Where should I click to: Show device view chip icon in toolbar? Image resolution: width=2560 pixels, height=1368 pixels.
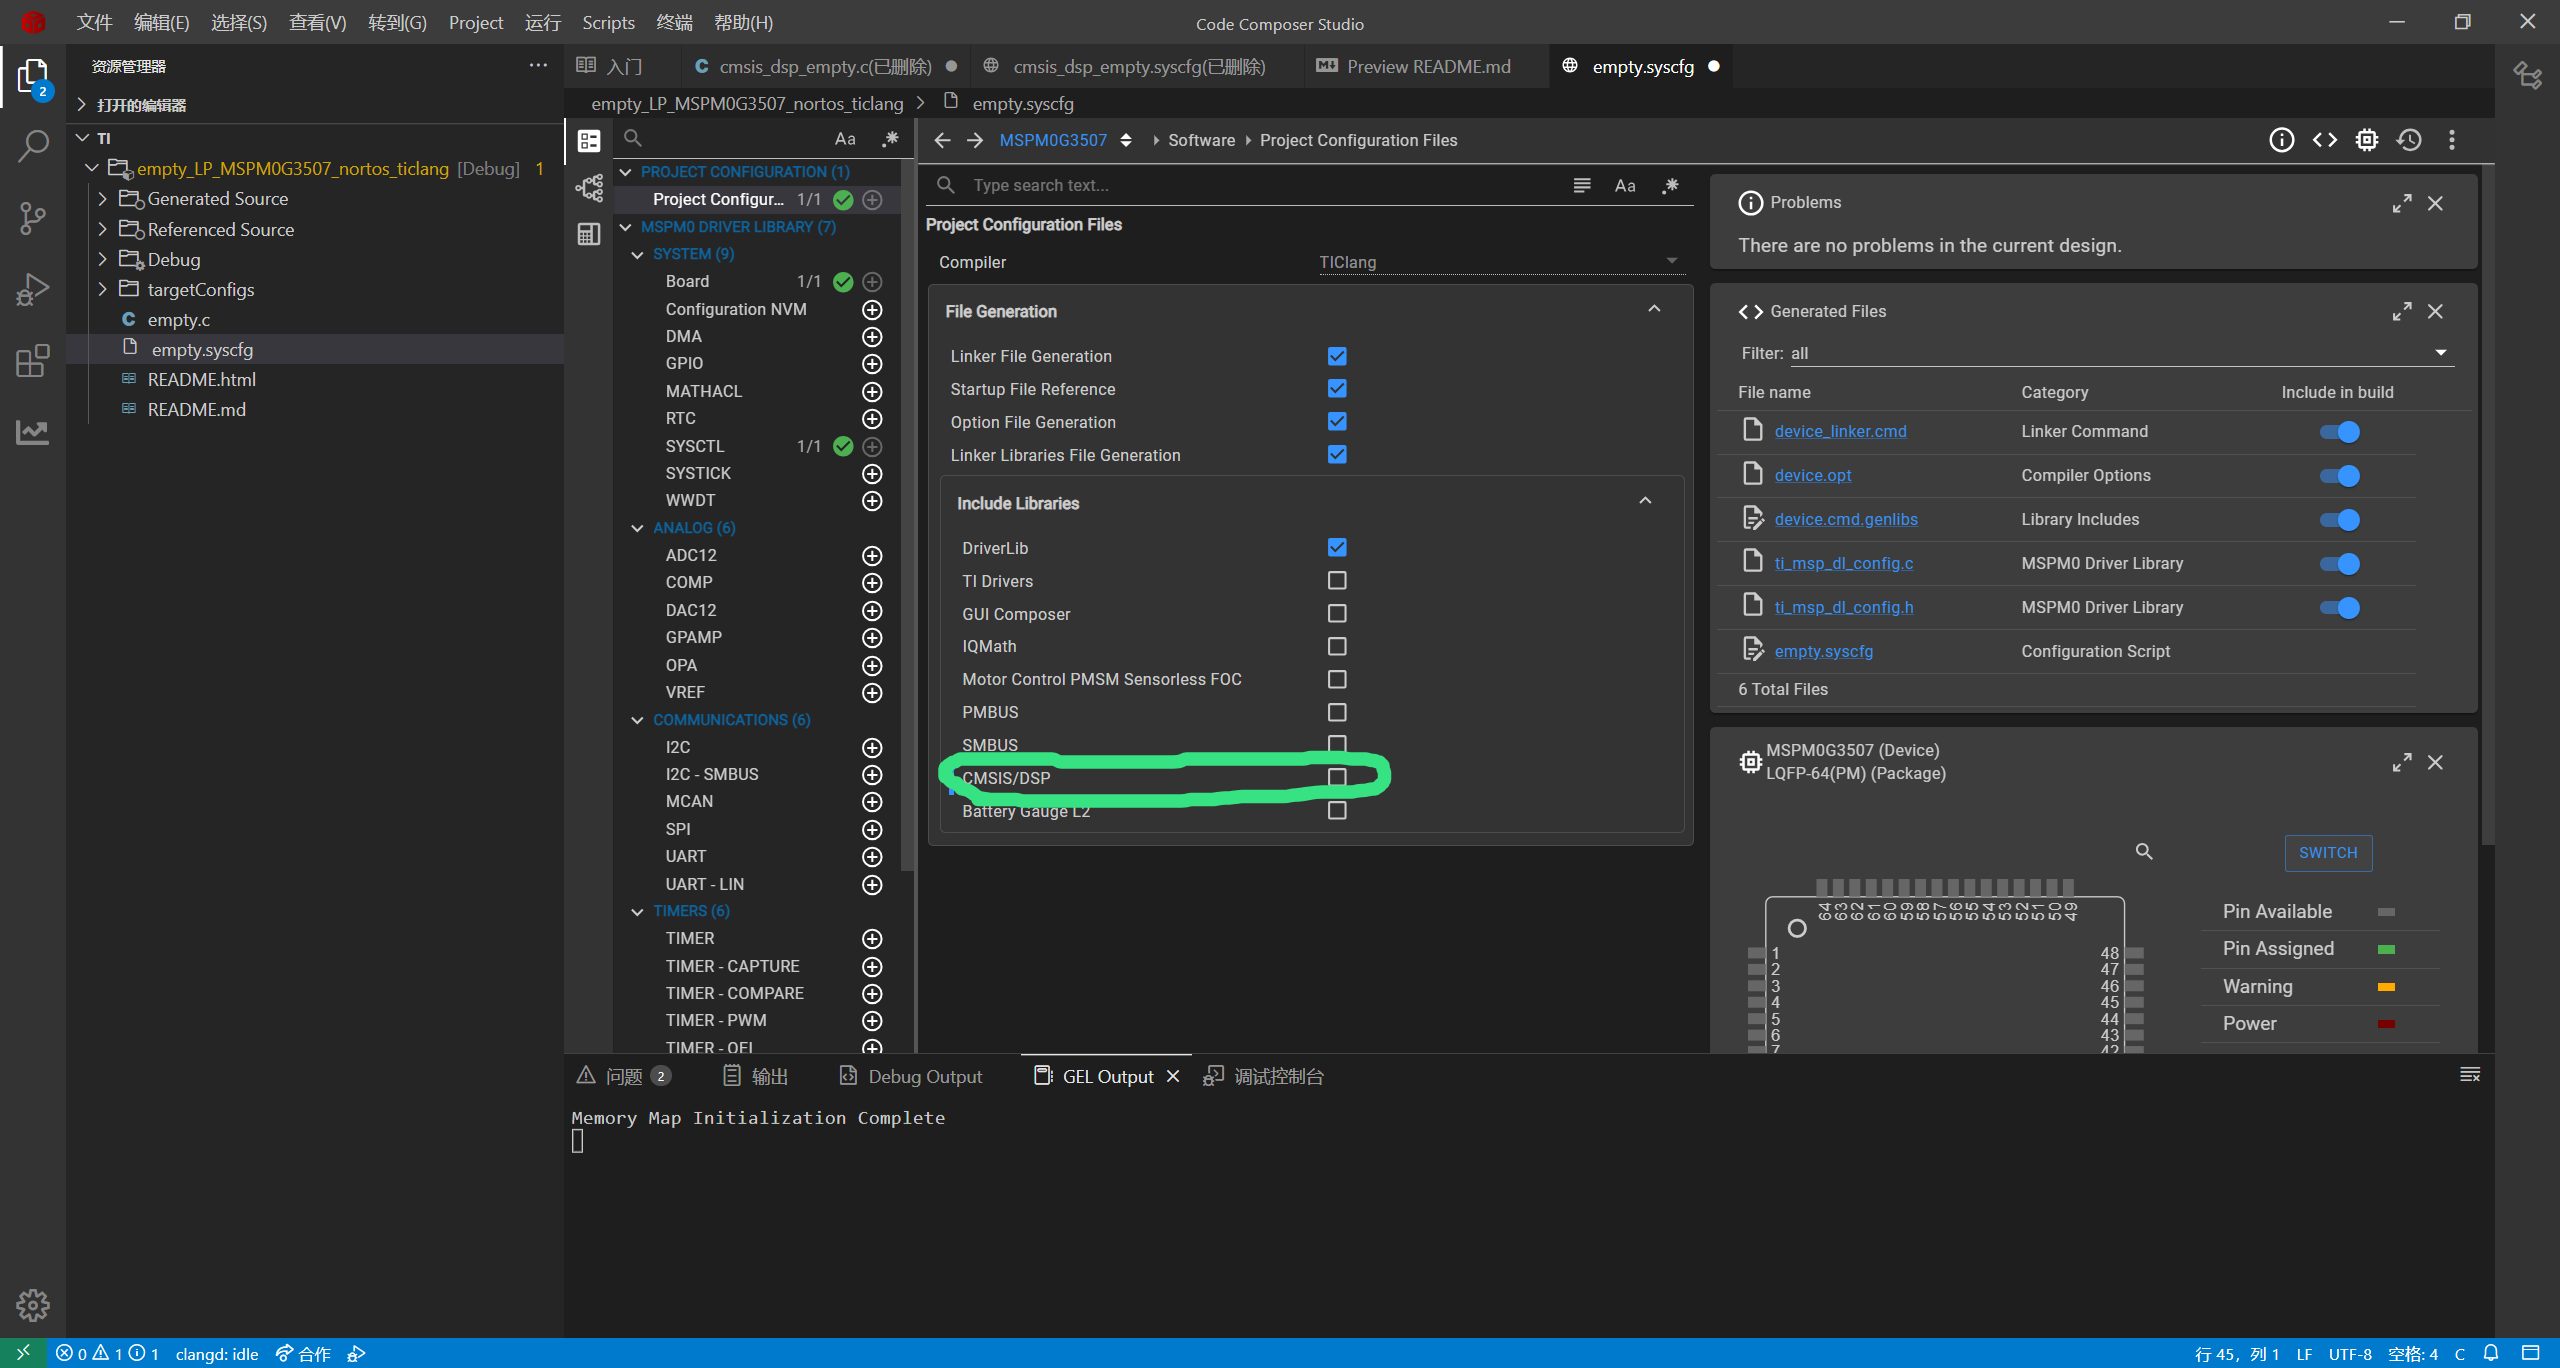click(2366, 140)
